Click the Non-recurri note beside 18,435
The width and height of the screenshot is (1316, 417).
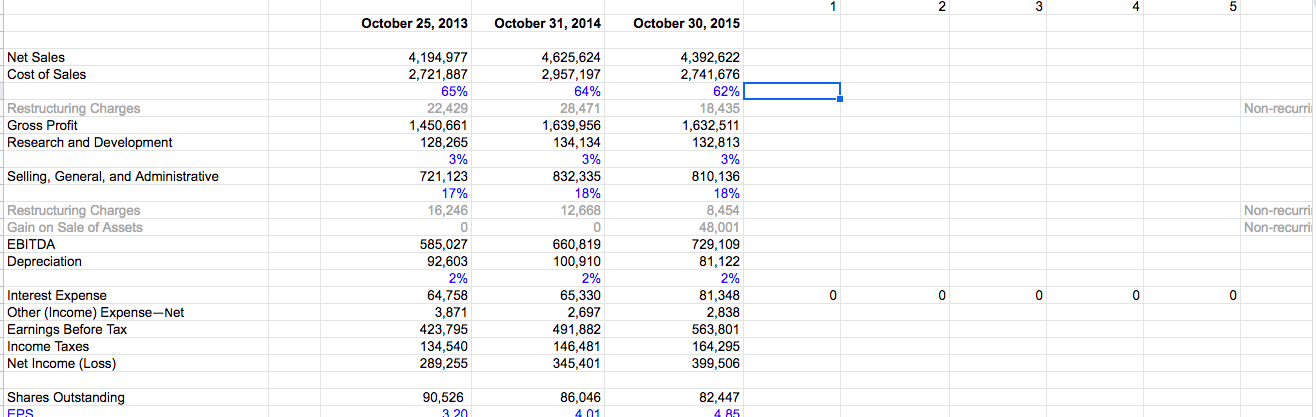(x=1279, y=108)
